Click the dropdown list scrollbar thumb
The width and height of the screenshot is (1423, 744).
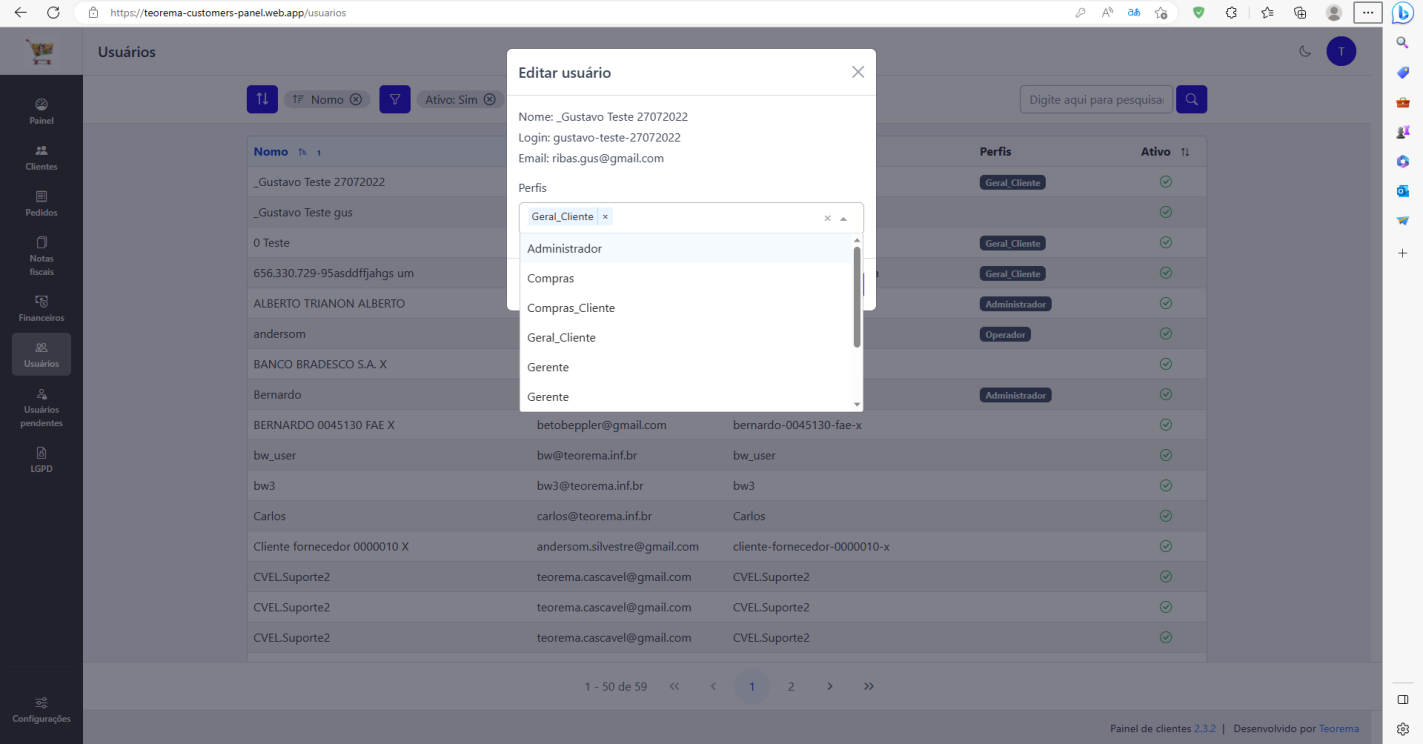pos(857,296)
